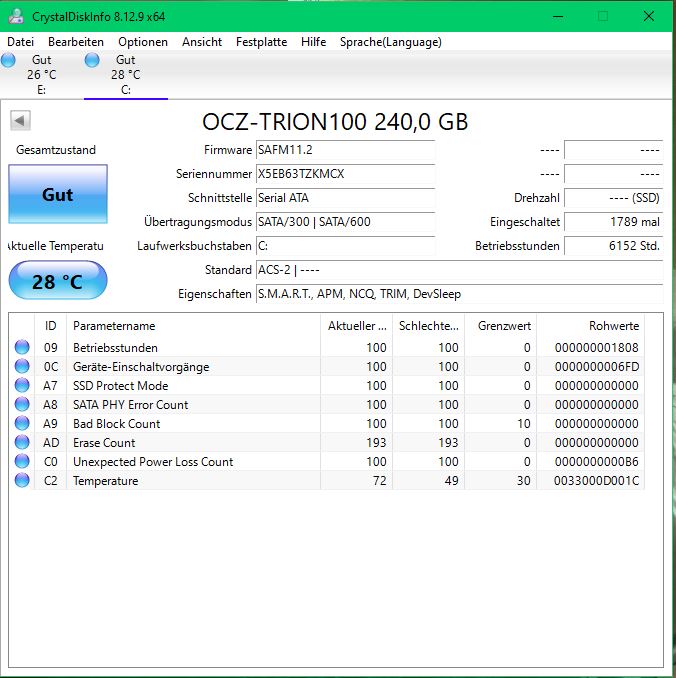The width and height of the screenshot is (676, 678).
Task: Click the Rohwerte column header
Action: tap(590, 326)
